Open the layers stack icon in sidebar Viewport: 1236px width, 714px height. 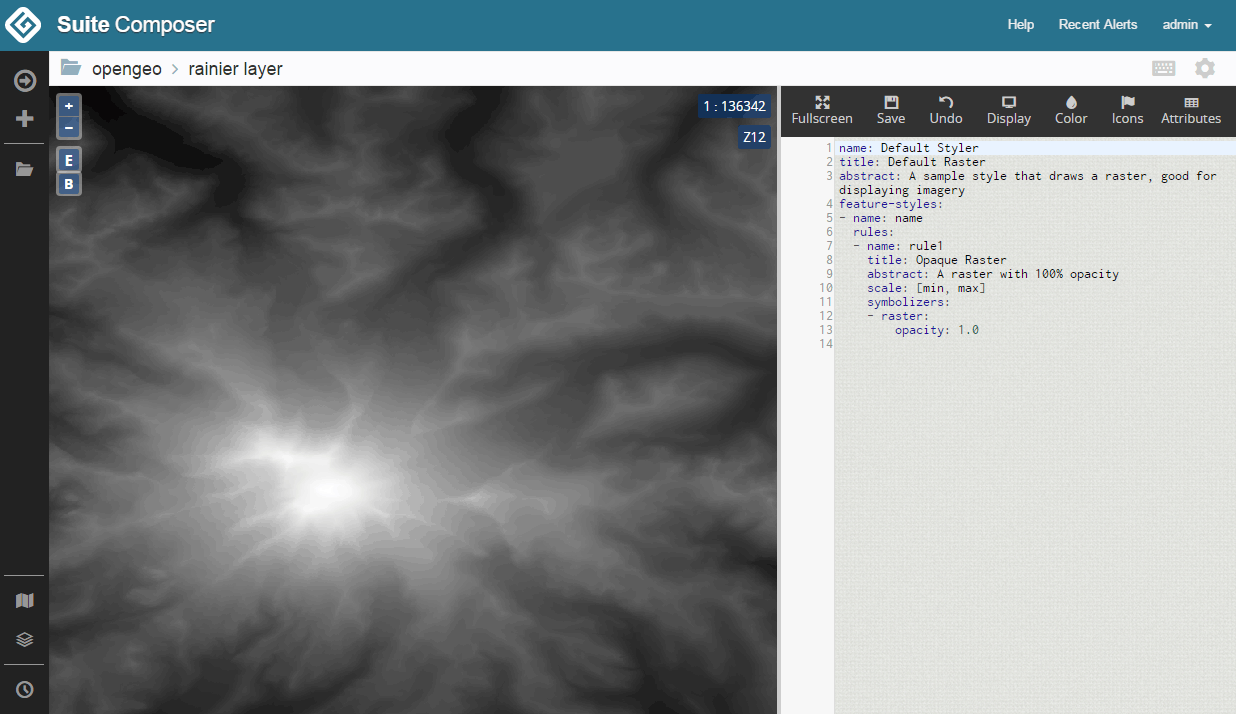coord(25,640)
